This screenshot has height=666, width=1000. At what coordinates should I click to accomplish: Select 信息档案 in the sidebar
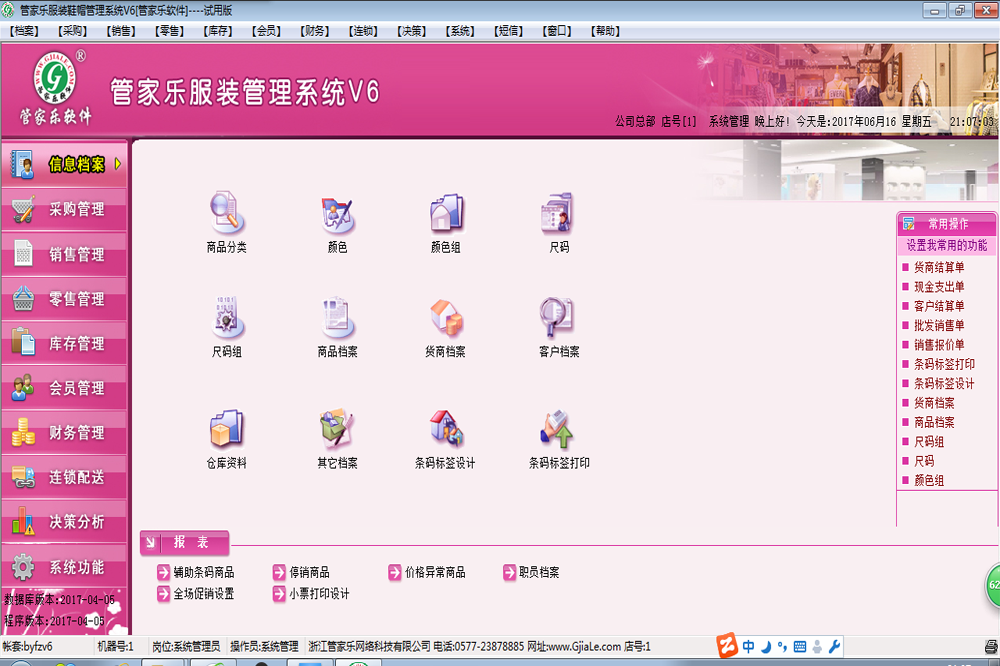64,165
